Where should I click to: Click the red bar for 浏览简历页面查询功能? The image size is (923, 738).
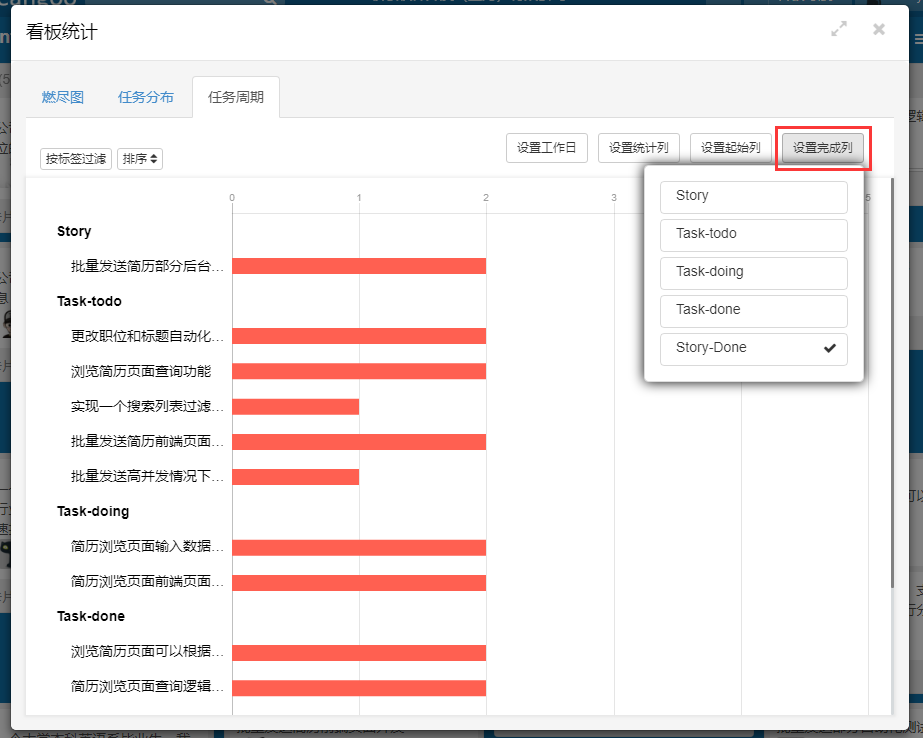359,371
